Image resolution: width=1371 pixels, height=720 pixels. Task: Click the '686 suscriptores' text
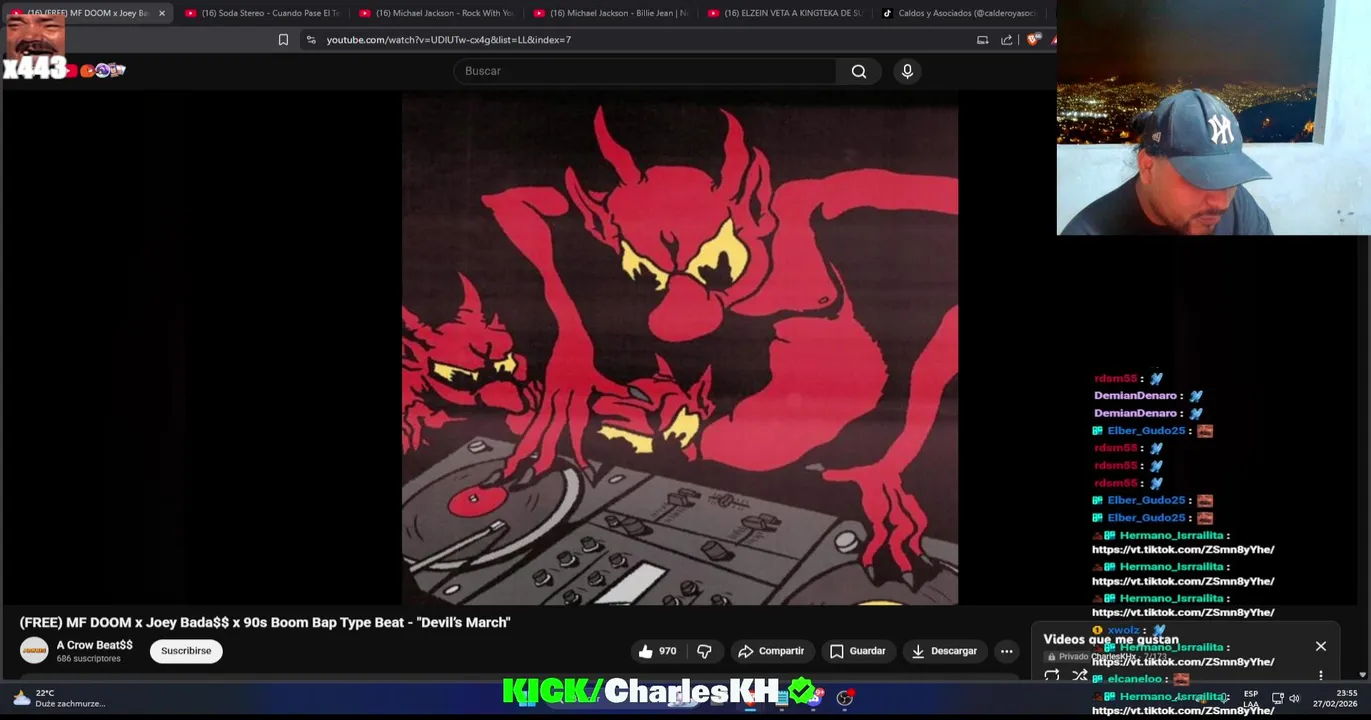point(88,659)
